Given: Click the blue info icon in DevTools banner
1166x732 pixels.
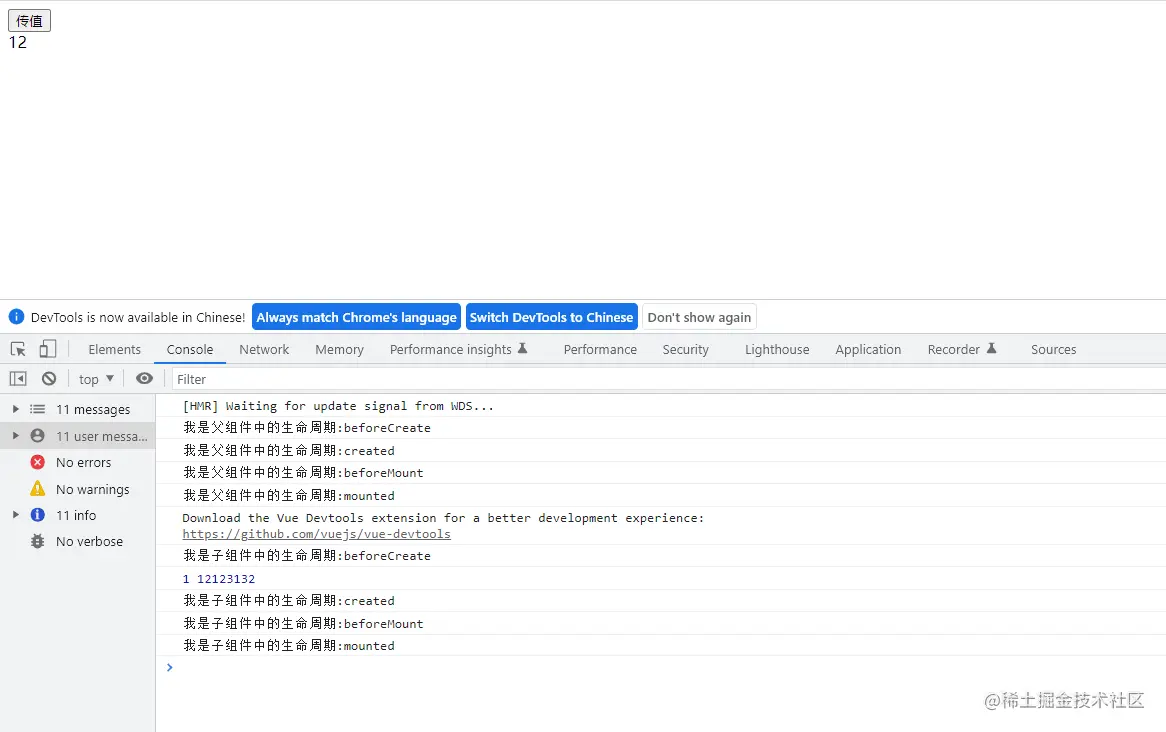Looking at the screenshot, I should (x=16, y=317).
